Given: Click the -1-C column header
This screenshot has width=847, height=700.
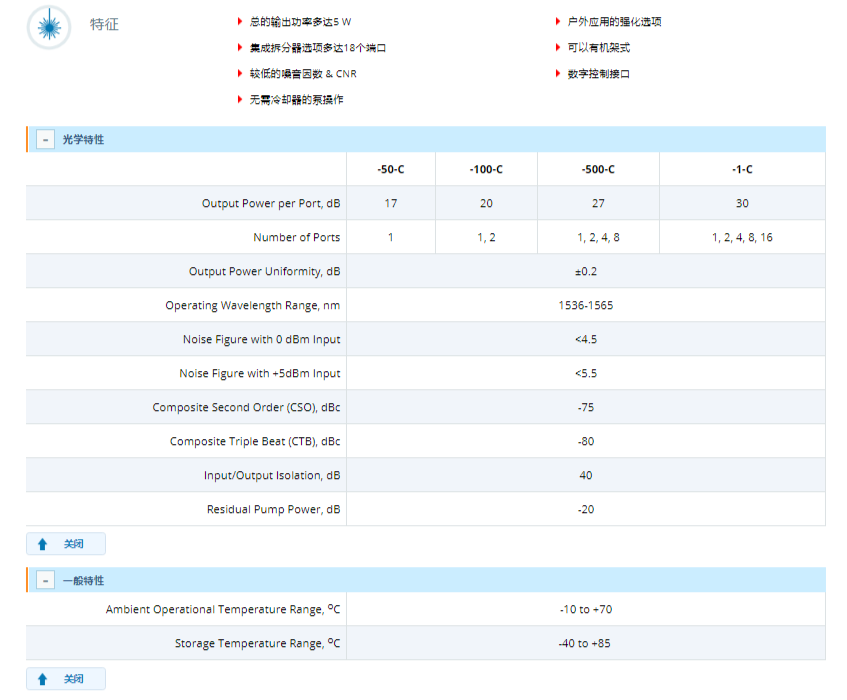Looking at the screenshot, I should click(x=742, y=169).
